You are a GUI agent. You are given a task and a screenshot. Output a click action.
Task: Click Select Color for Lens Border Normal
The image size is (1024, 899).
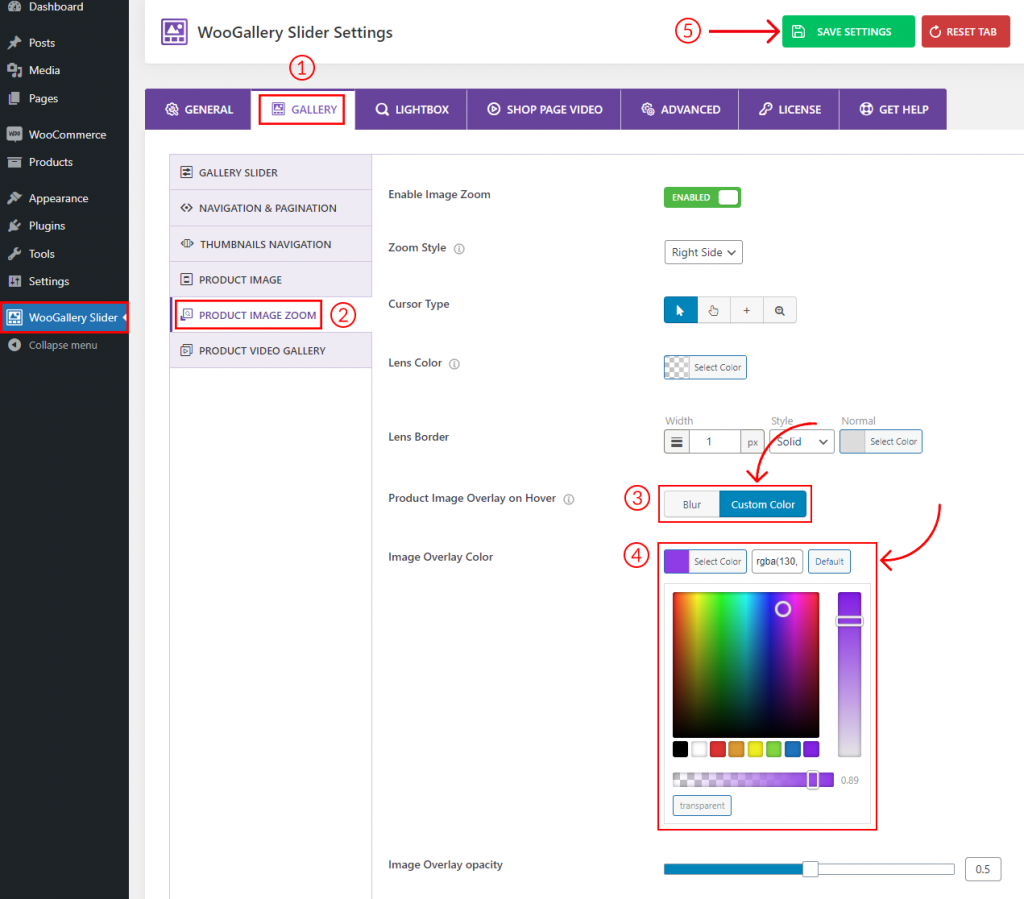[881, 442]
